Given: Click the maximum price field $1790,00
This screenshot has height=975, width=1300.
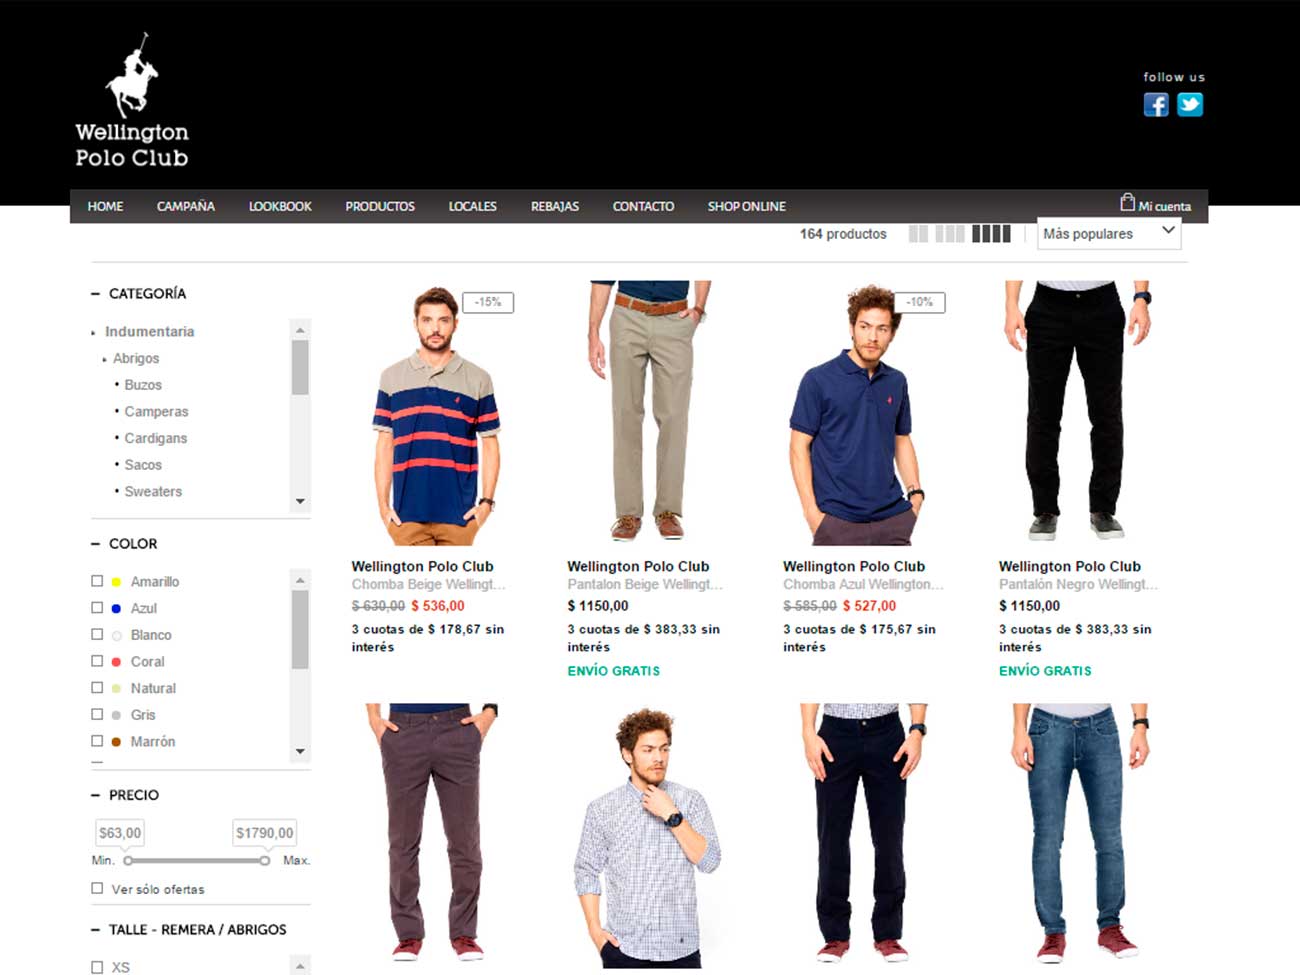Looking at the screenshot, I should coord(265,833).
